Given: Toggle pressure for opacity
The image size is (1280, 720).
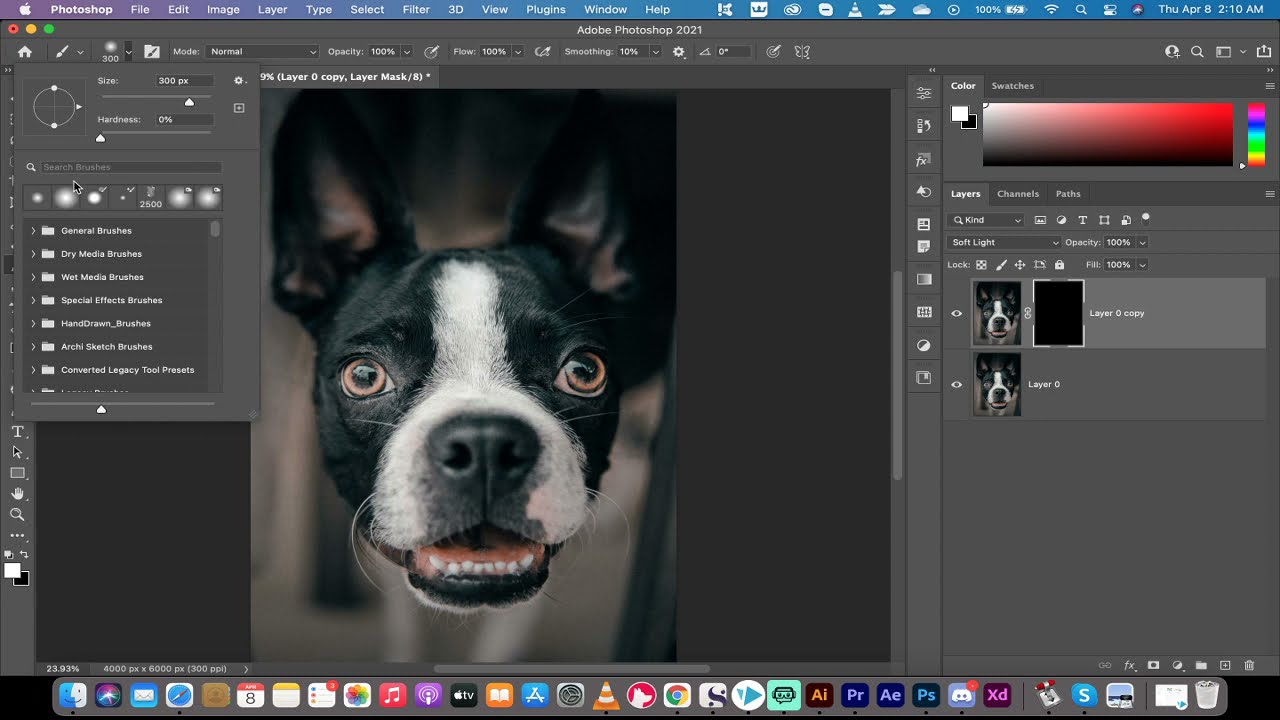Looking at the screenshot, I should coord(431,51).
